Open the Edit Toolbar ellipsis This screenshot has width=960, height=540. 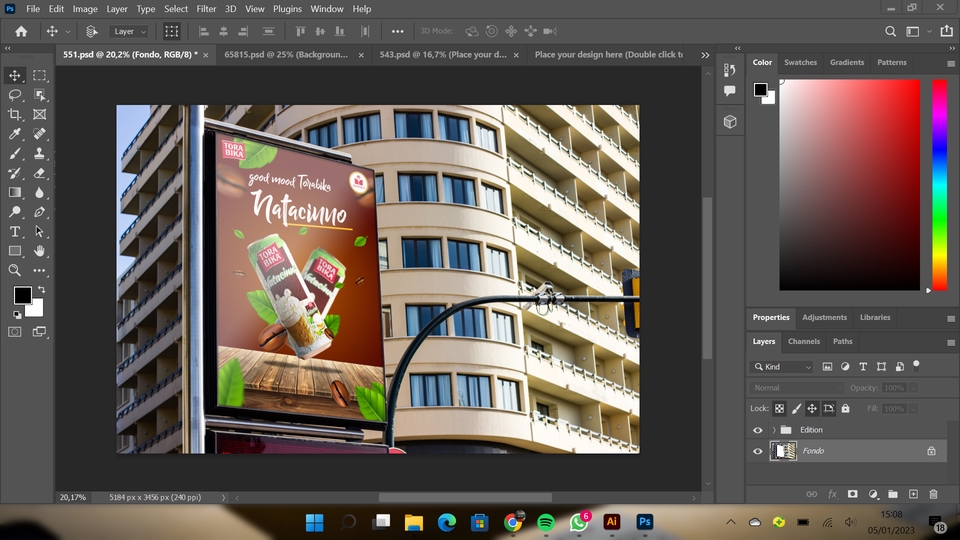click(x=40, y=270)
